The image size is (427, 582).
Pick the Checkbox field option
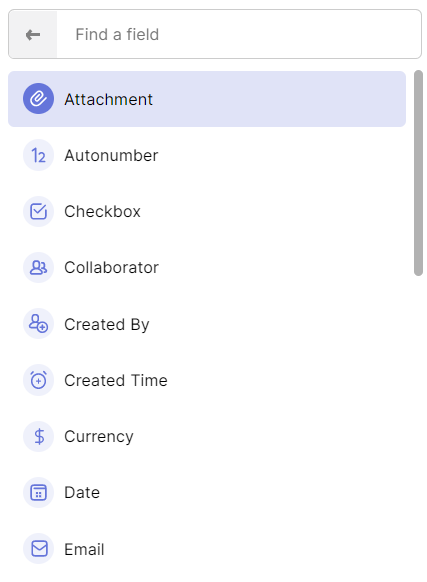[x=207, y=212]
